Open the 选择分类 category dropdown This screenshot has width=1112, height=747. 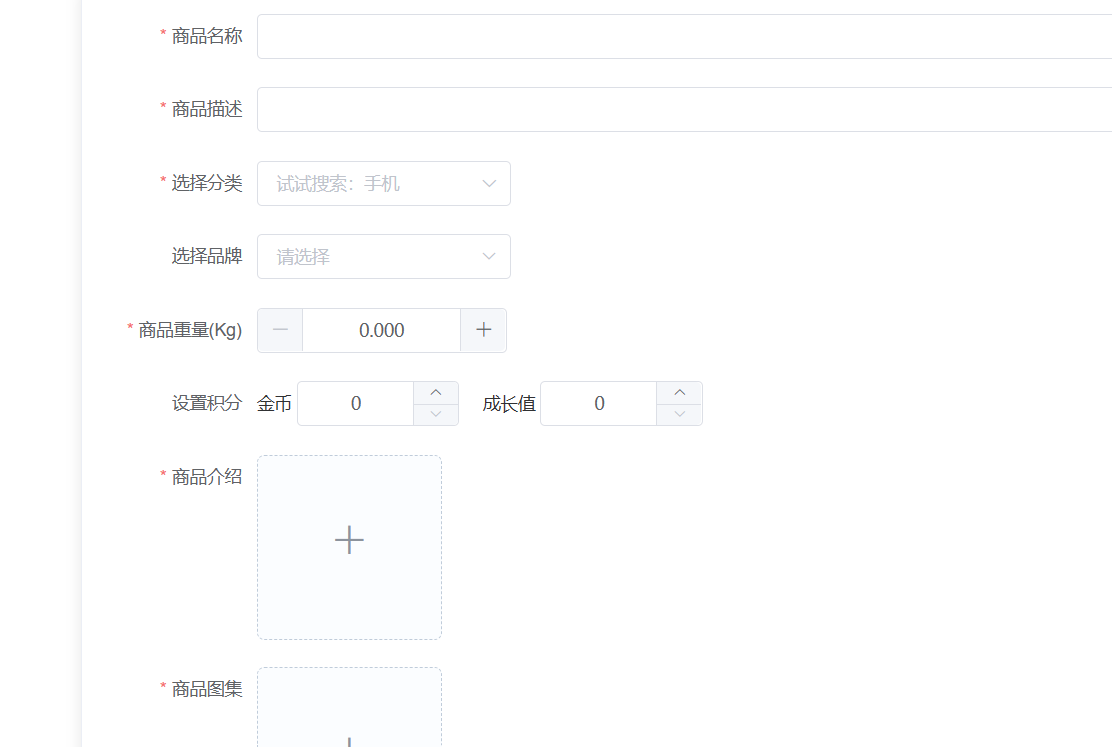pyautogui.click(x=370, y=184)
